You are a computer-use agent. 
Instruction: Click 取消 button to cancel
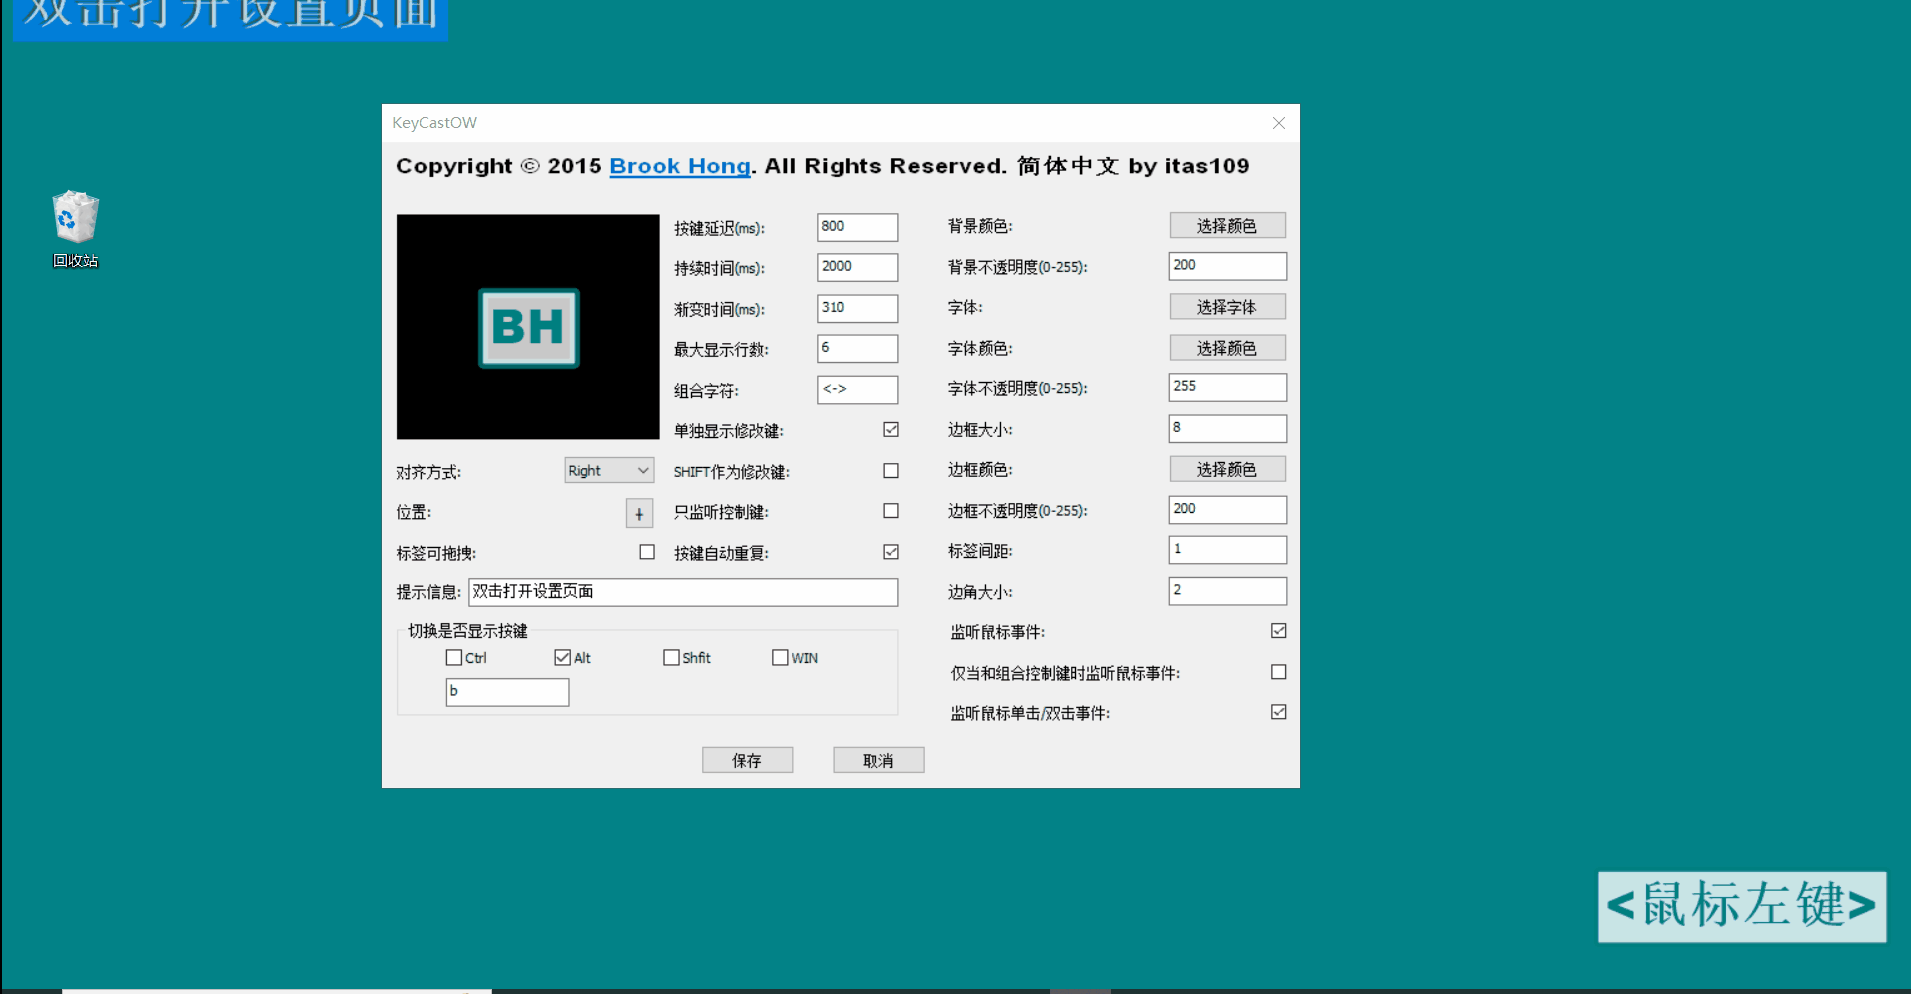(878, 760)
